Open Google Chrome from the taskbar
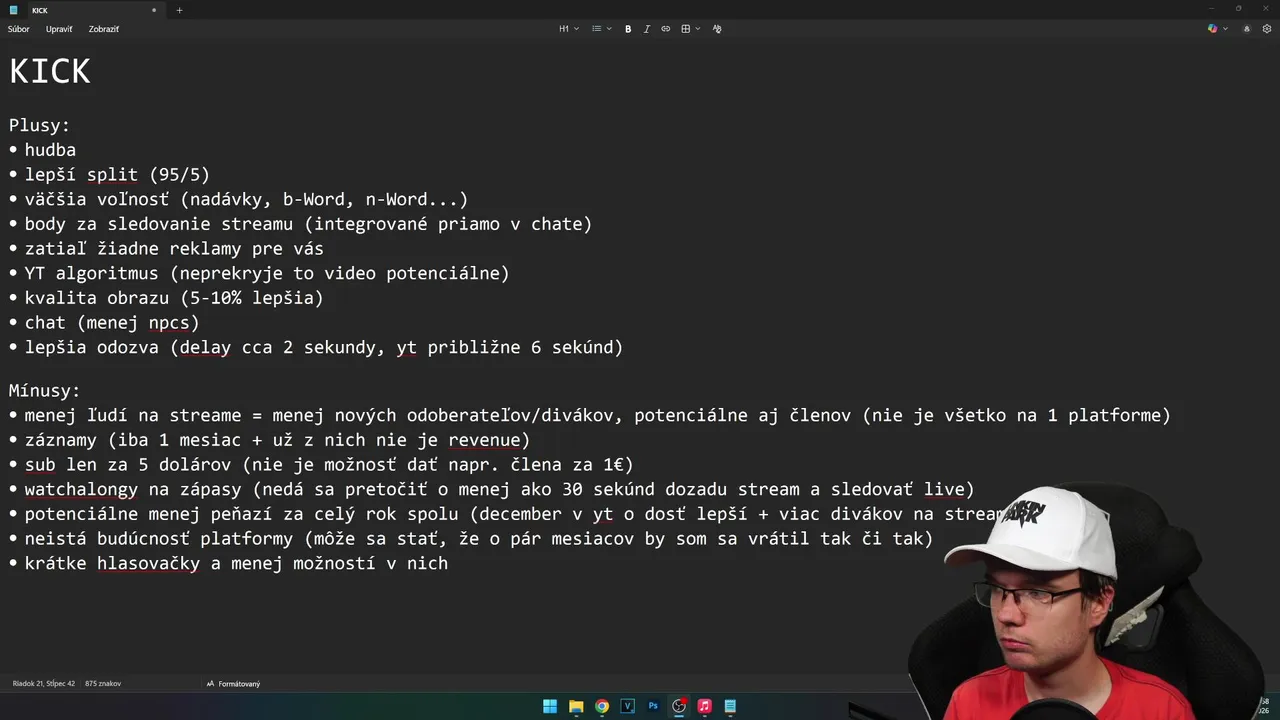Image resolution: width=1280 pixels, height=720 pixels. tap(602, 706)
